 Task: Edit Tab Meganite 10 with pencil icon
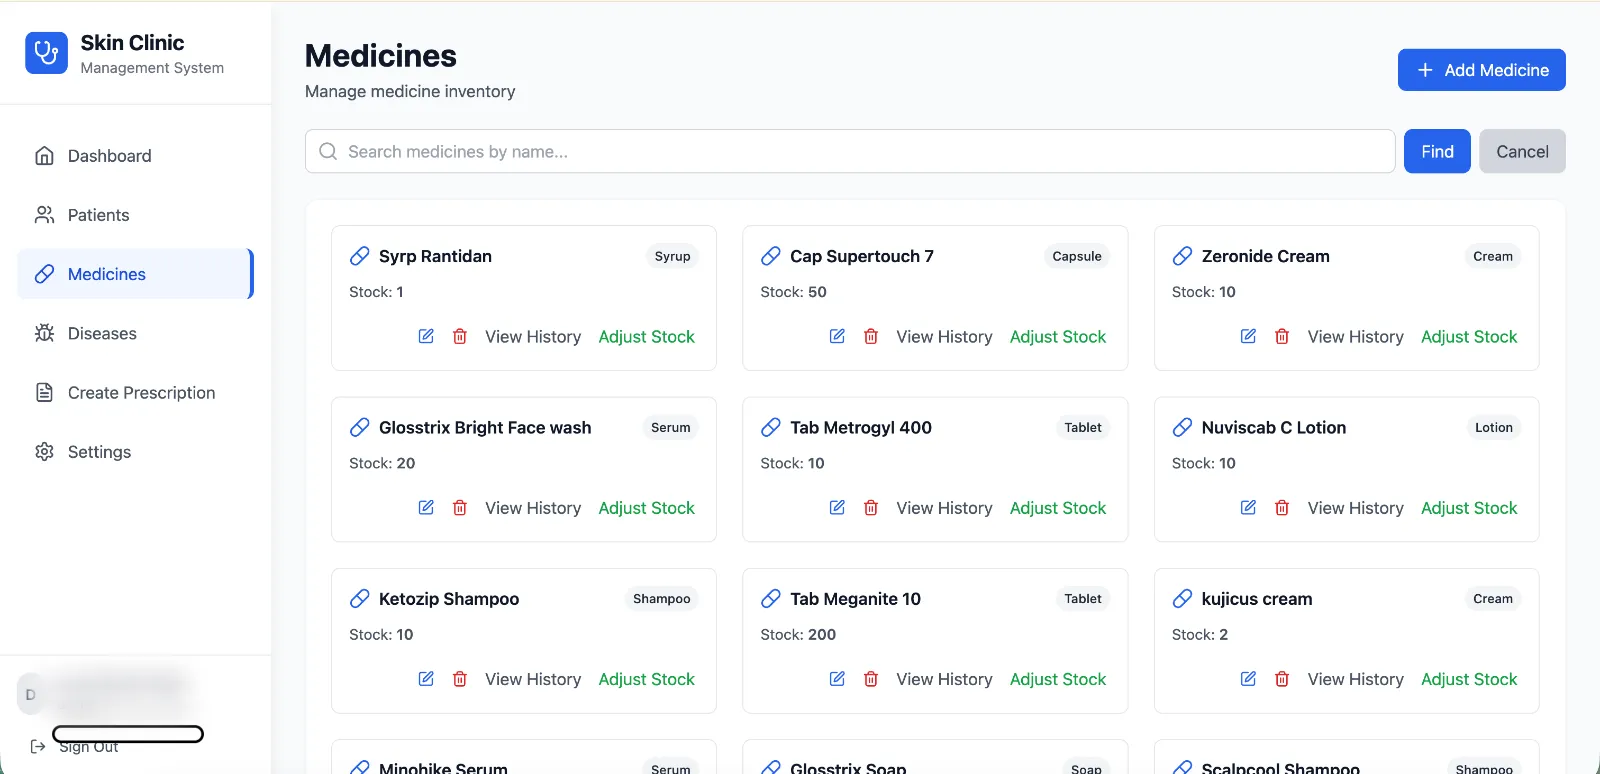(837, 679)
